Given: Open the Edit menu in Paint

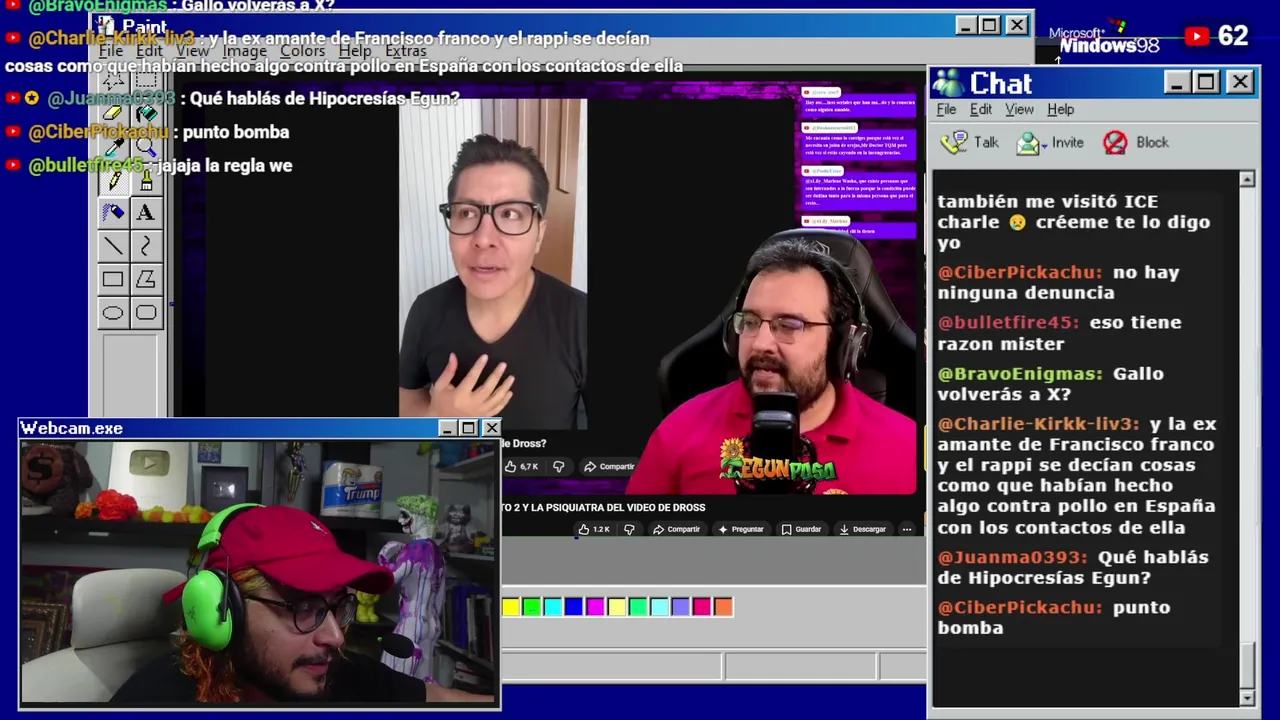Looking at the screenshot, I should [x=150, y=51].
